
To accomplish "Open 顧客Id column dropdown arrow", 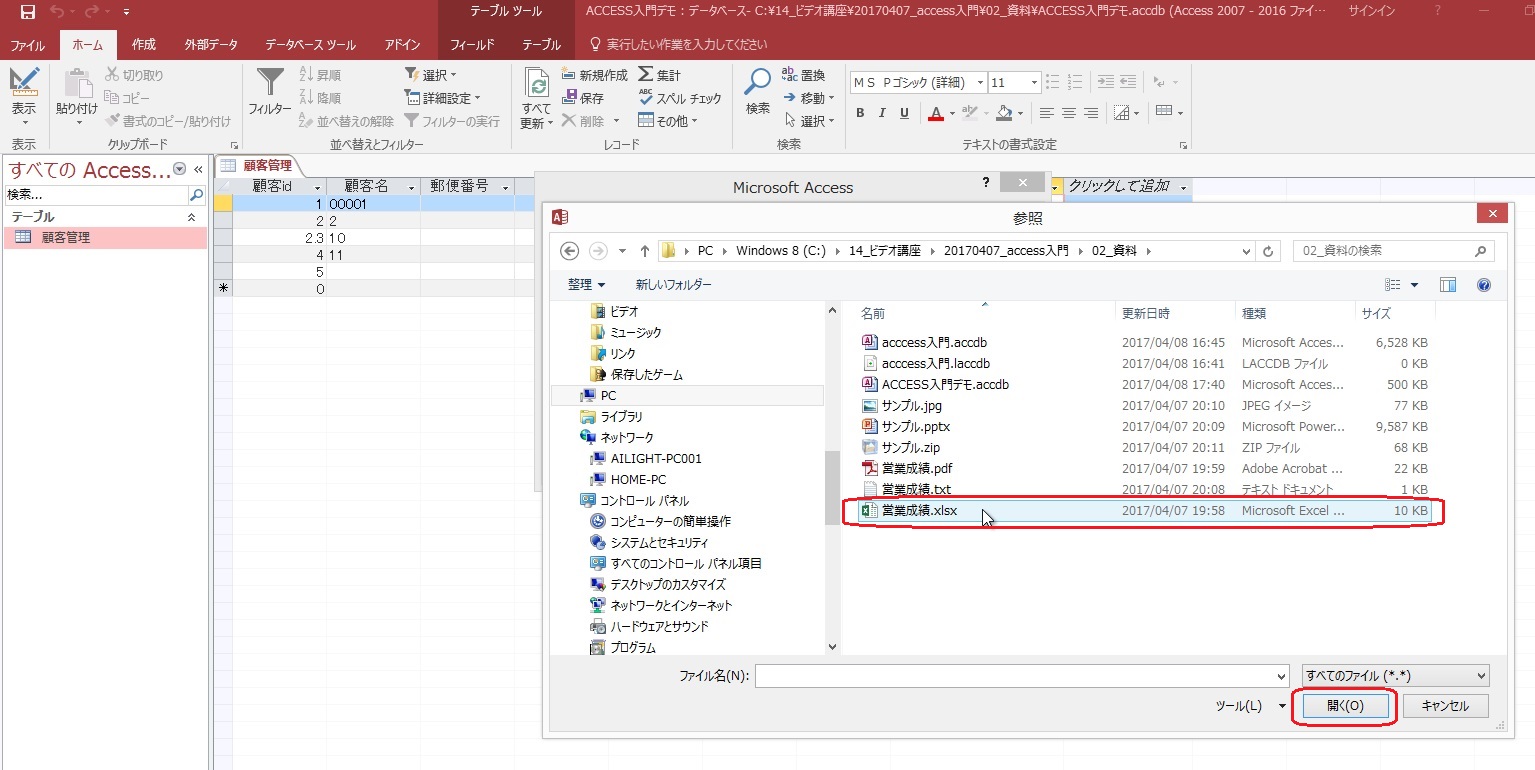I will click(x=318, y=187).
